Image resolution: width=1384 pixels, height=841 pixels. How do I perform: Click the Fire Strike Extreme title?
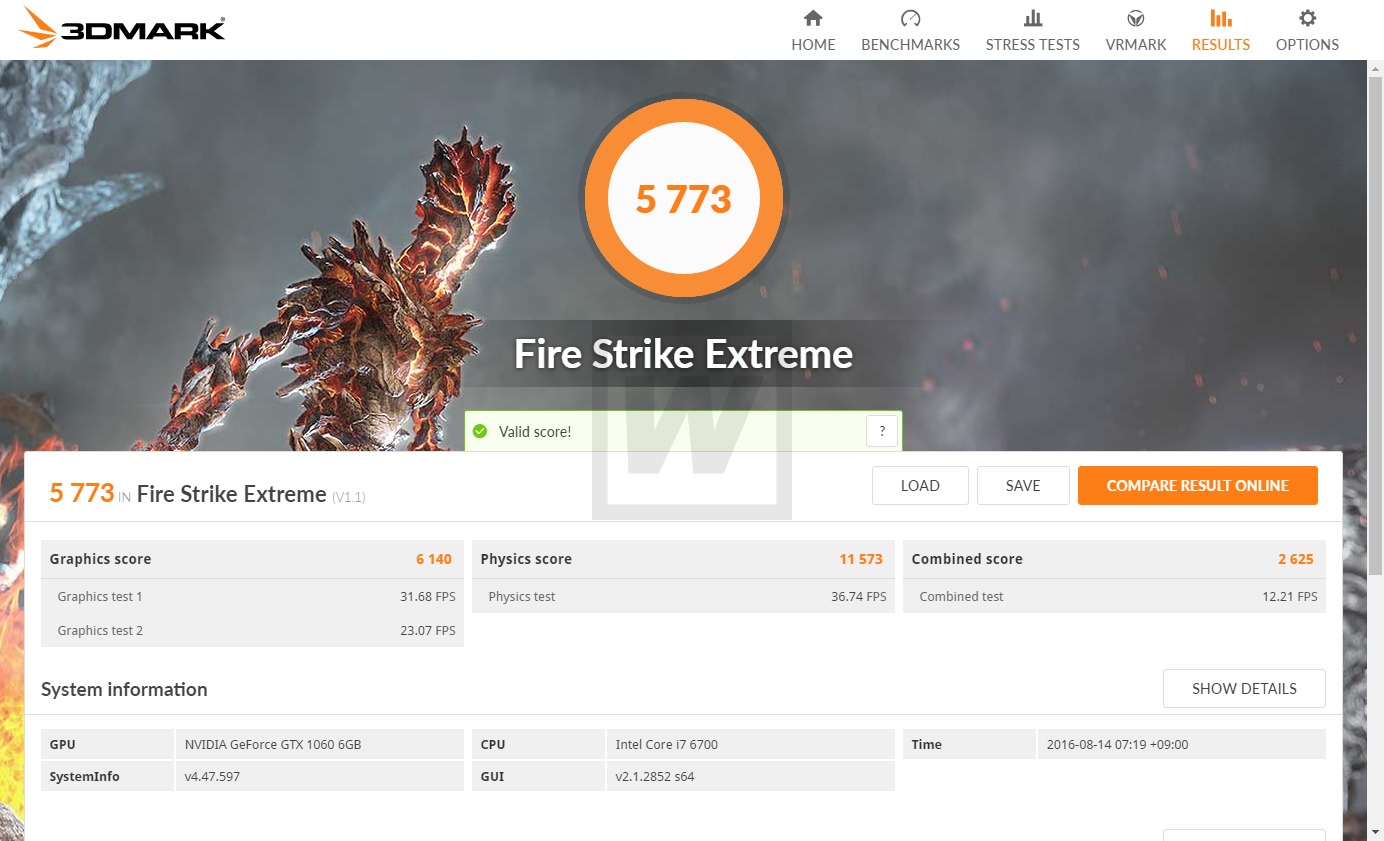(x=683, y=354)
